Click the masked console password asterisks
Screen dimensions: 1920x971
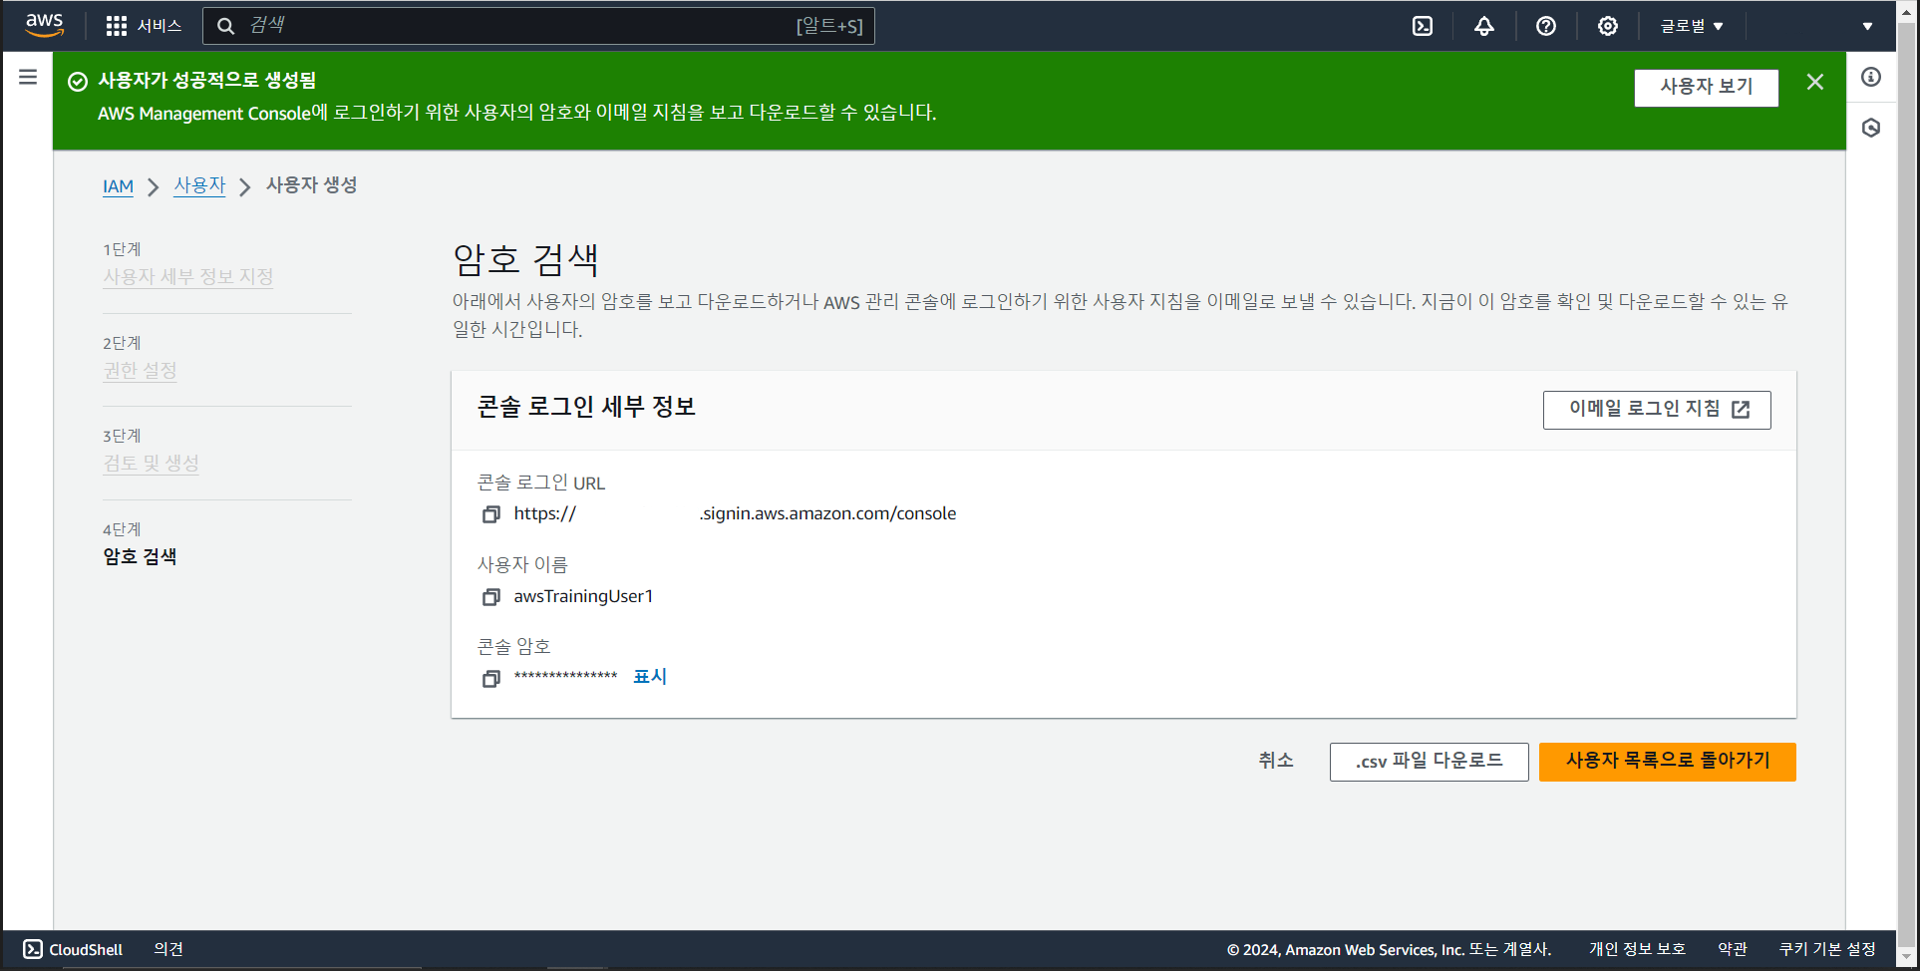point(566,677)
